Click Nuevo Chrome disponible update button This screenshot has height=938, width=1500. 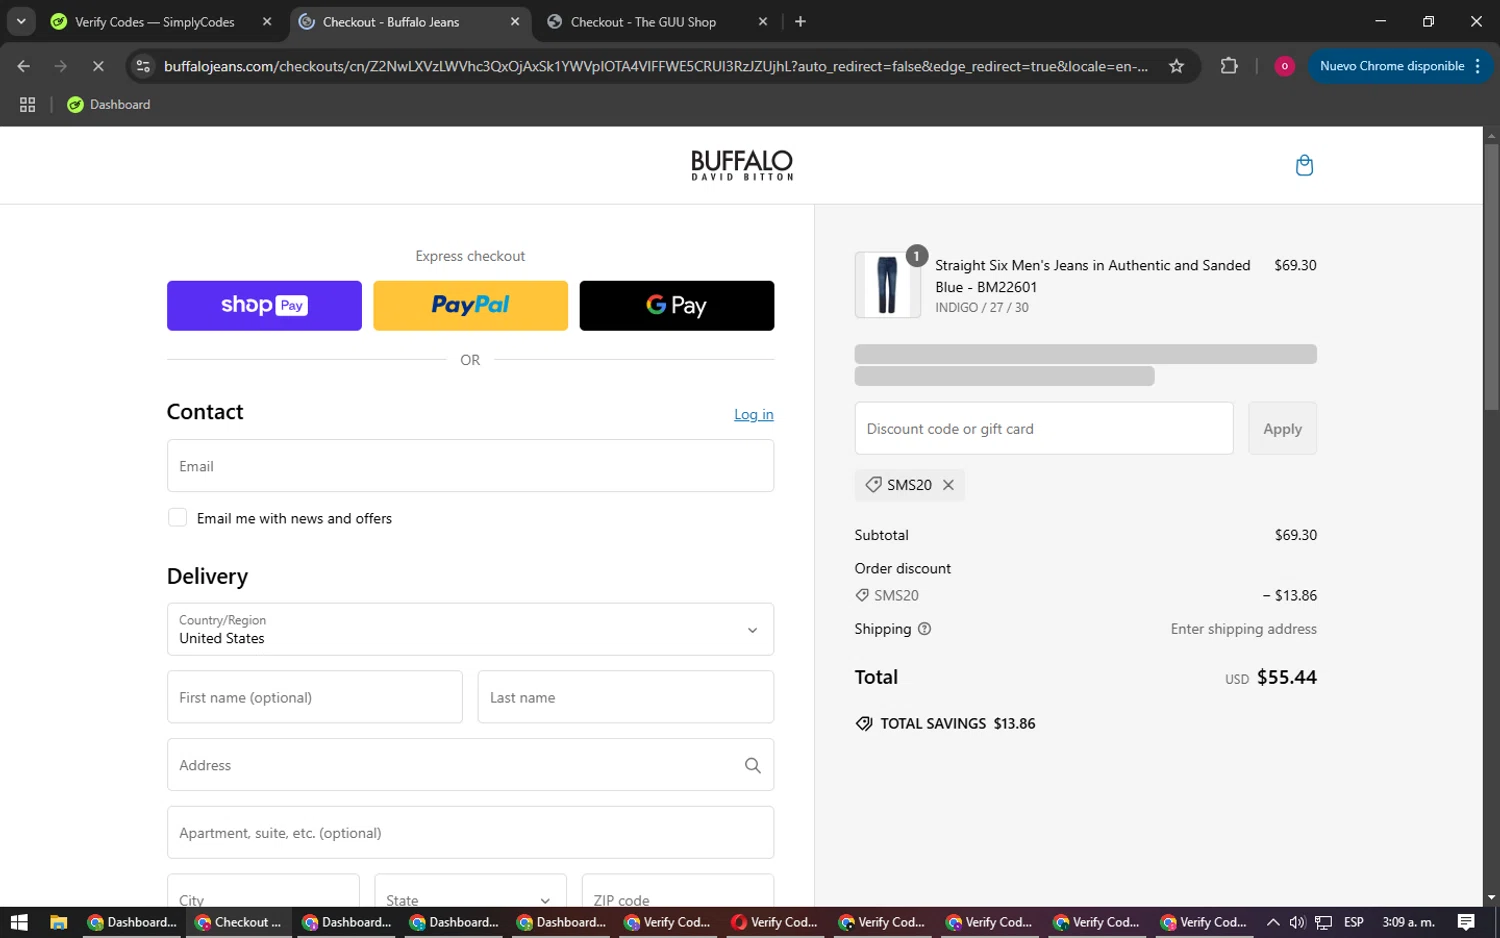[1391, 66]
